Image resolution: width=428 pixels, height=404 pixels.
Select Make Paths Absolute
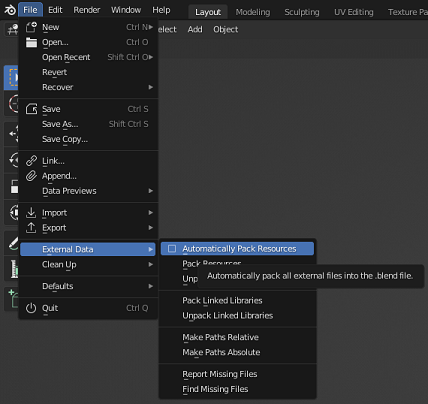[237, 352]
